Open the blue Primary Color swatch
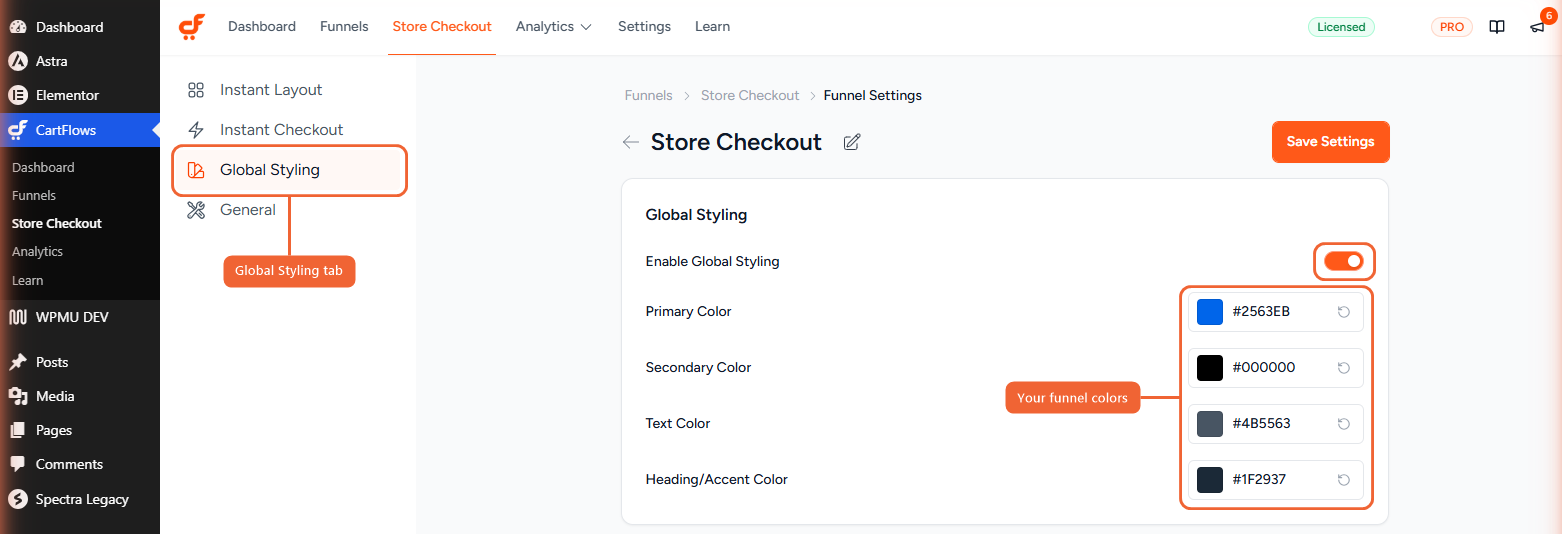The width and height of the screenshot is (1562, 534). (1210, 312)
